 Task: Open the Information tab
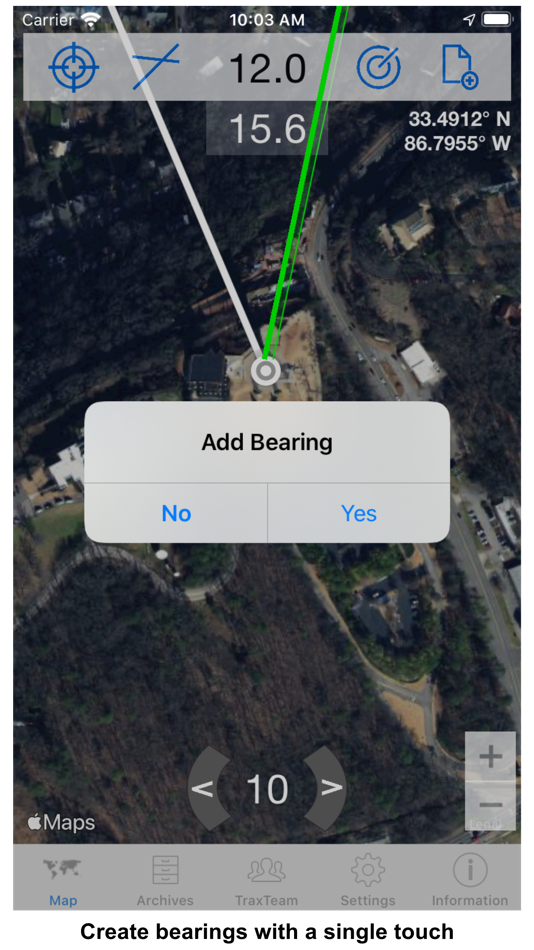[470, 879]
